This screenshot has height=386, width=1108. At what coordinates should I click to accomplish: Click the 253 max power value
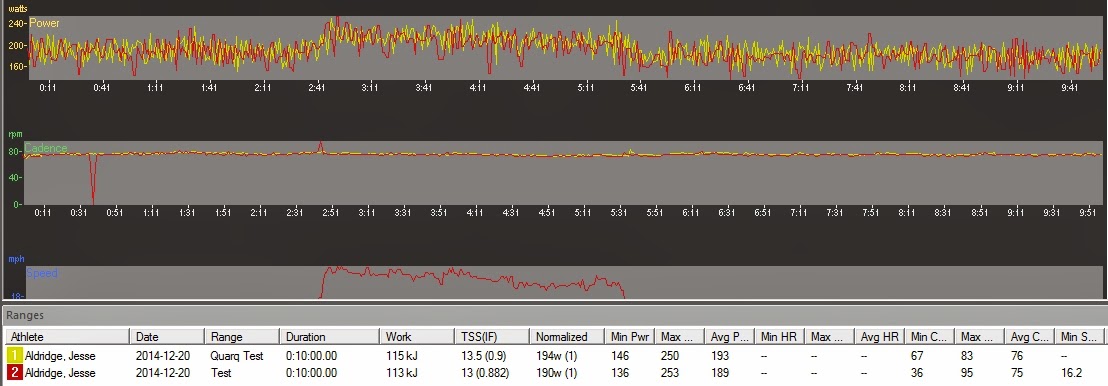click(670, 373)
